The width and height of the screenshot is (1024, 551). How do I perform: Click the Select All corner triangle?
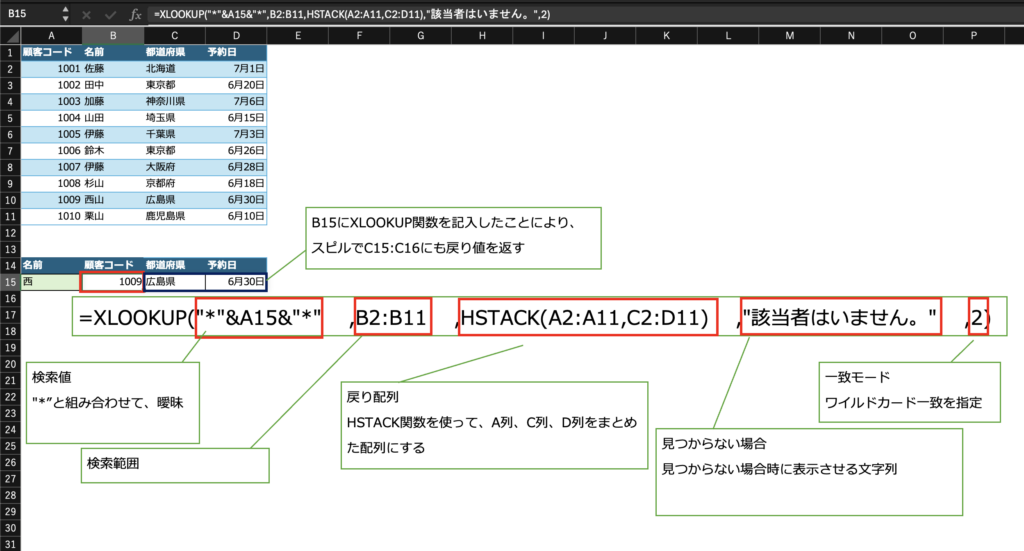10,34
